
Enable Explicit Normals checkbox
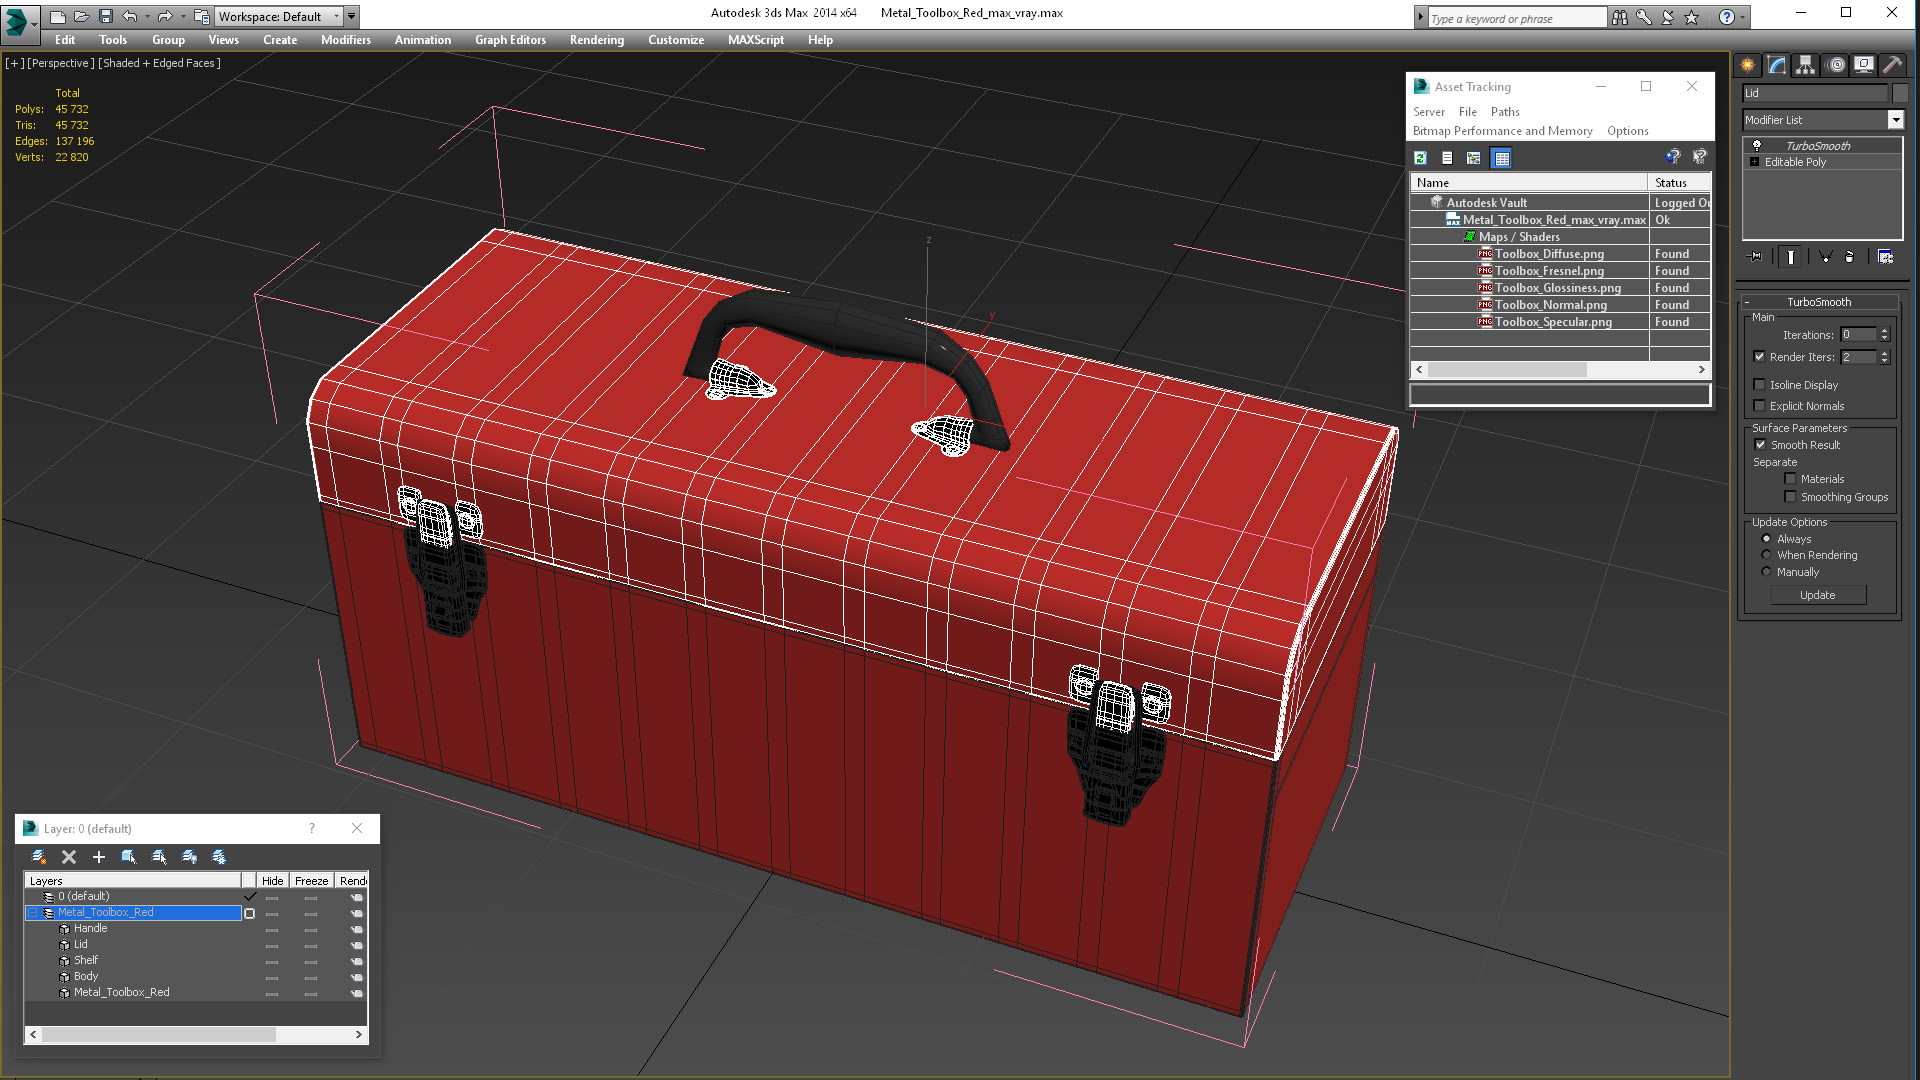1760,406
